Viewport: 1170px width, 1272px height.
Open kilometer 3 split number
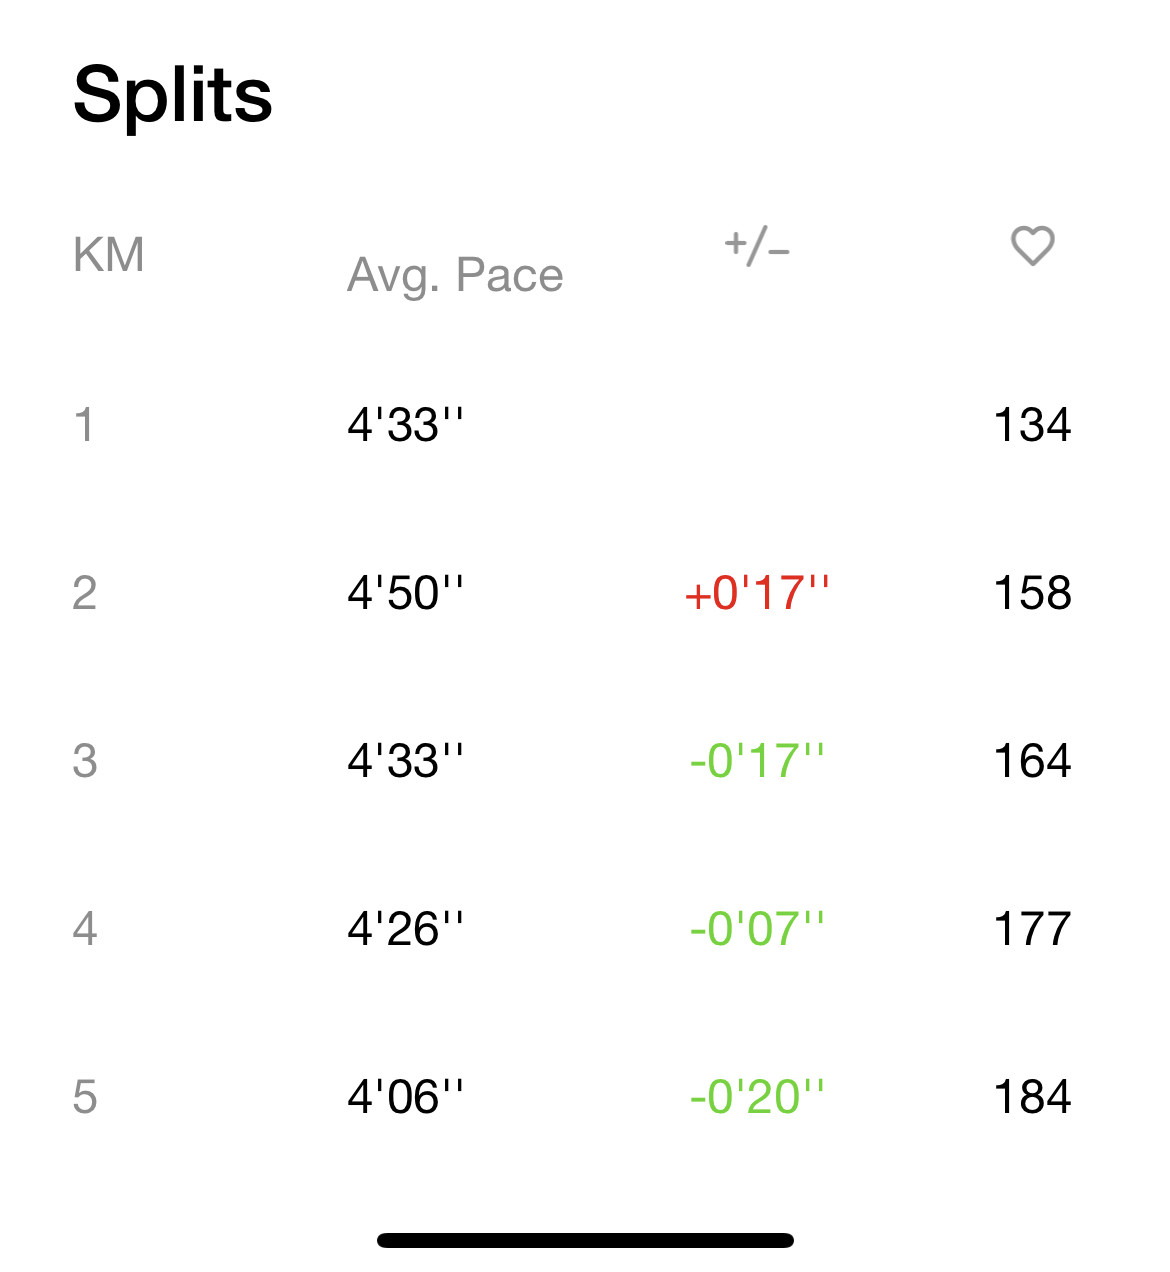[85, 761]
